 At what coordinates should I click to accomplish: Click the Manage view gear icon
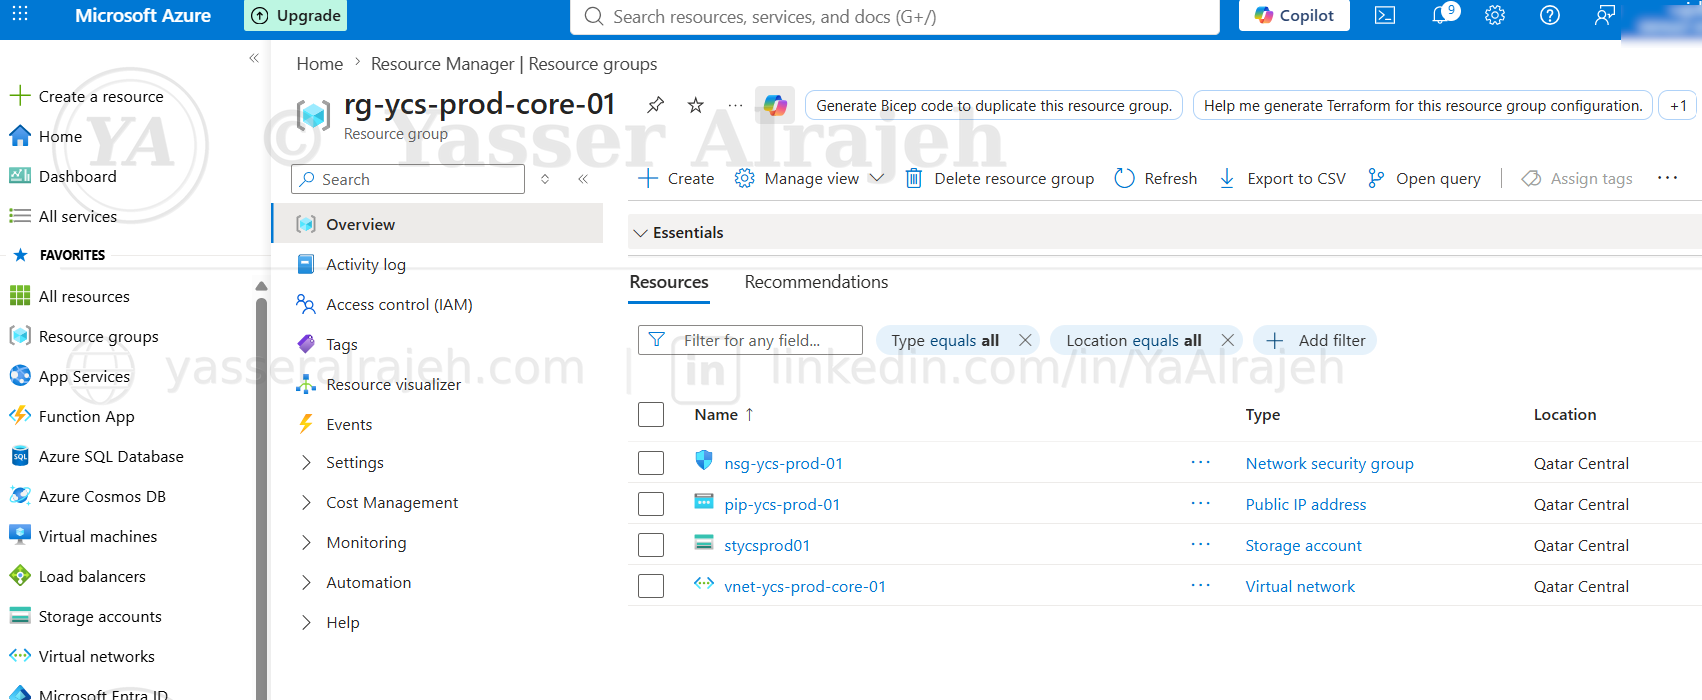[744, 178]
